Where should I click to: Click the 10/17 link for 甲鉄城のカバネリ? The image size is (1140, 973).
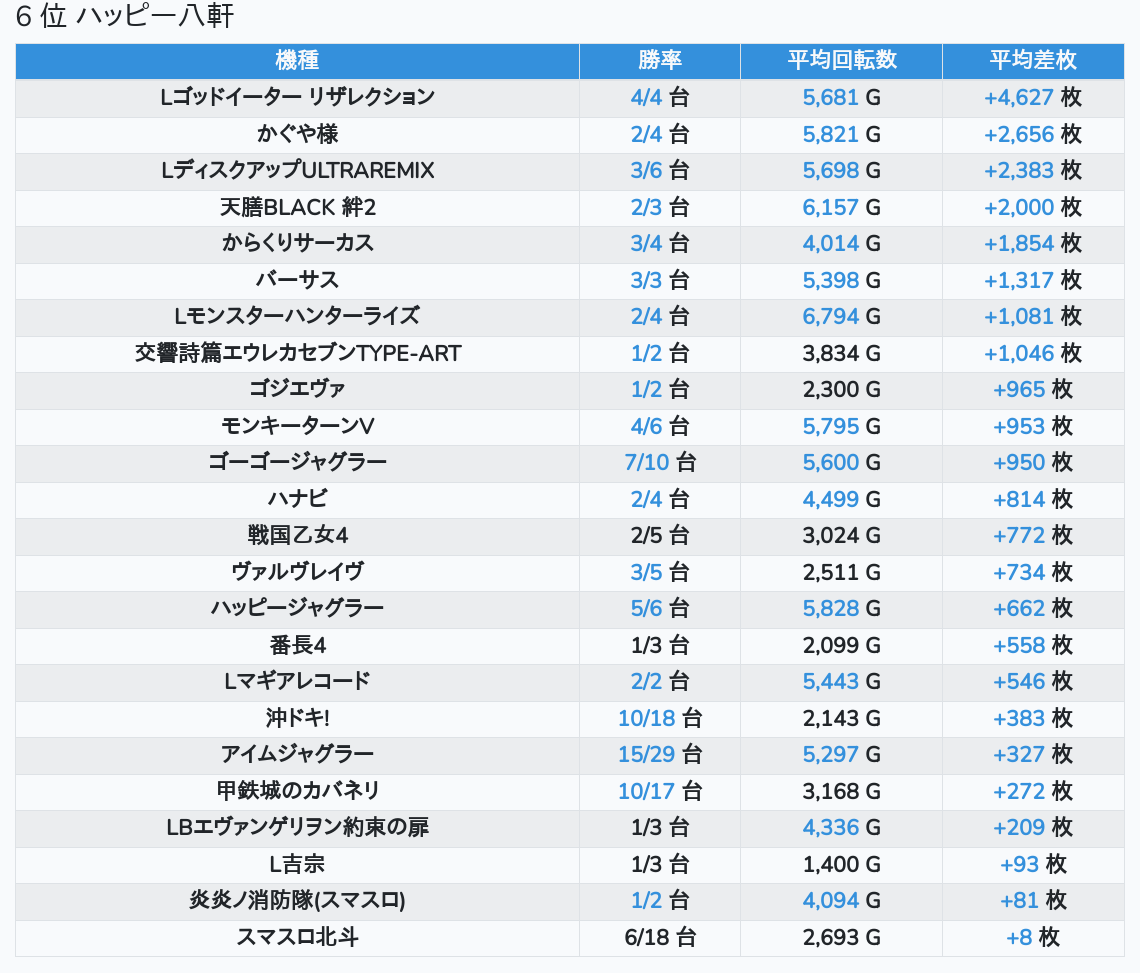click(x=646, y=791)
